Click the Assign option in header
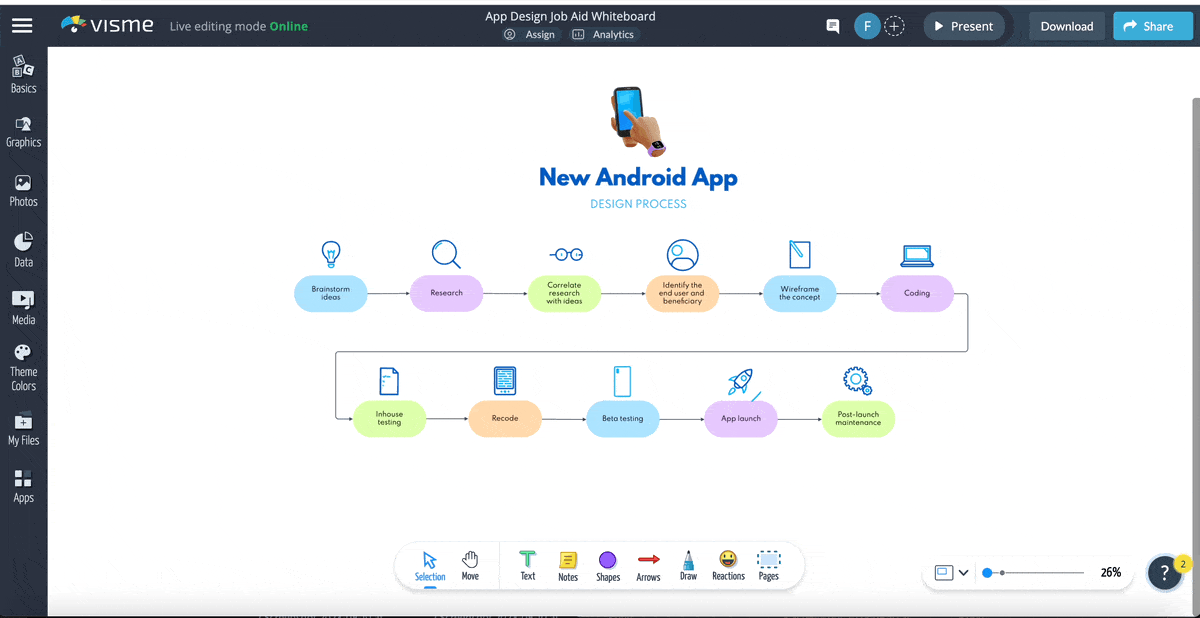 coord(529,35)
